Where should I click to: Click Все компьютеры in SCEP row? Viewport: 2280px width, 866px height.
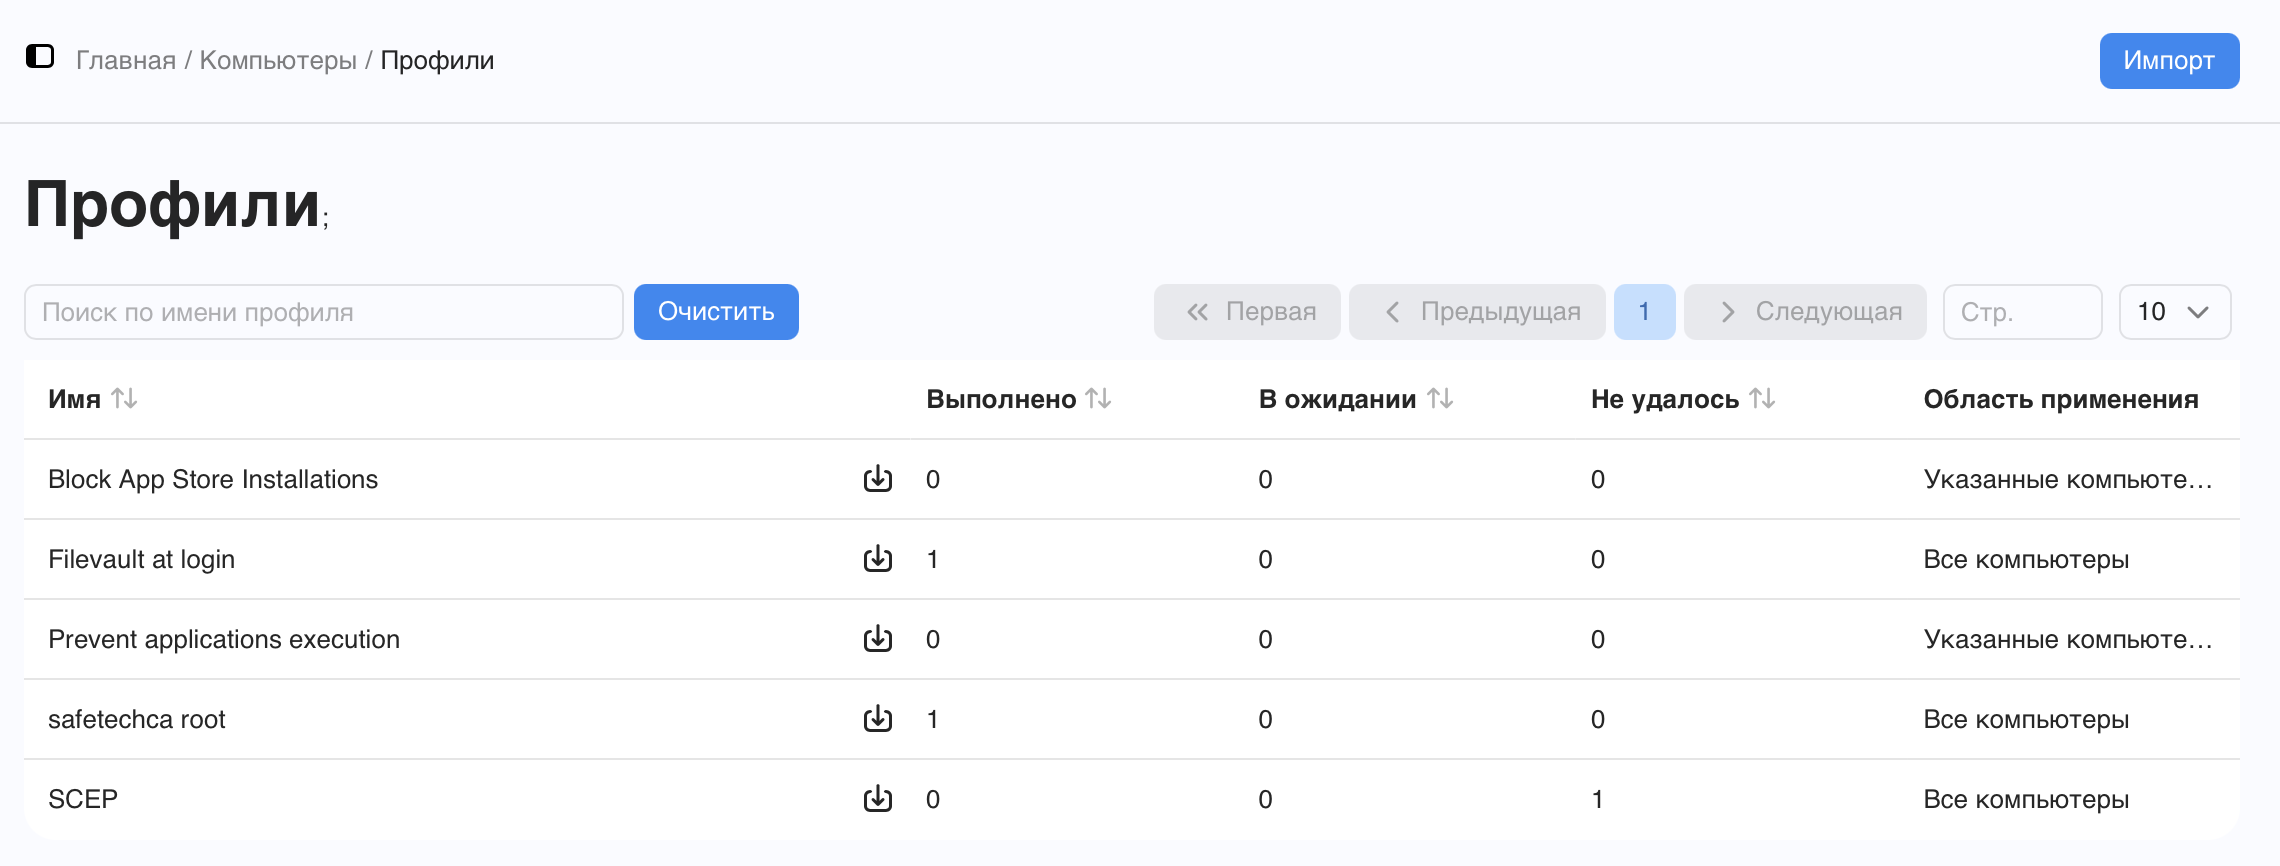tap(2026, 799)
